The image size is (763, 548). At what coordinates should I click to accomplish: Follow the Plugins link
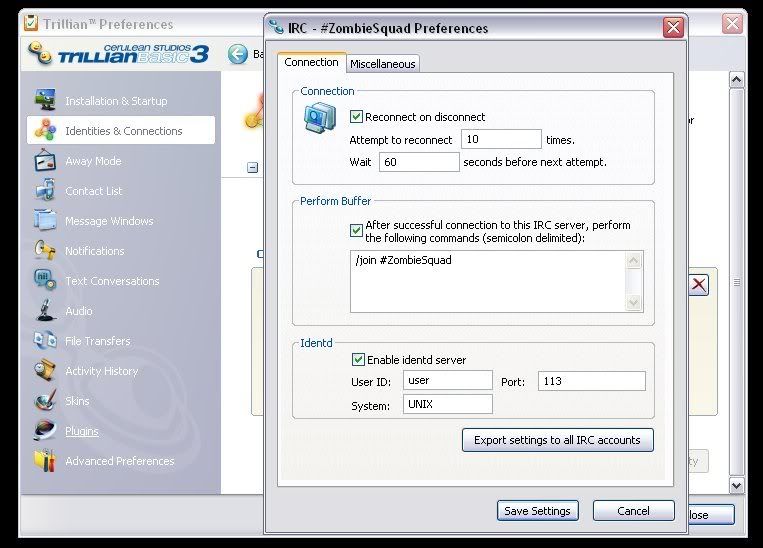[82, 431]
